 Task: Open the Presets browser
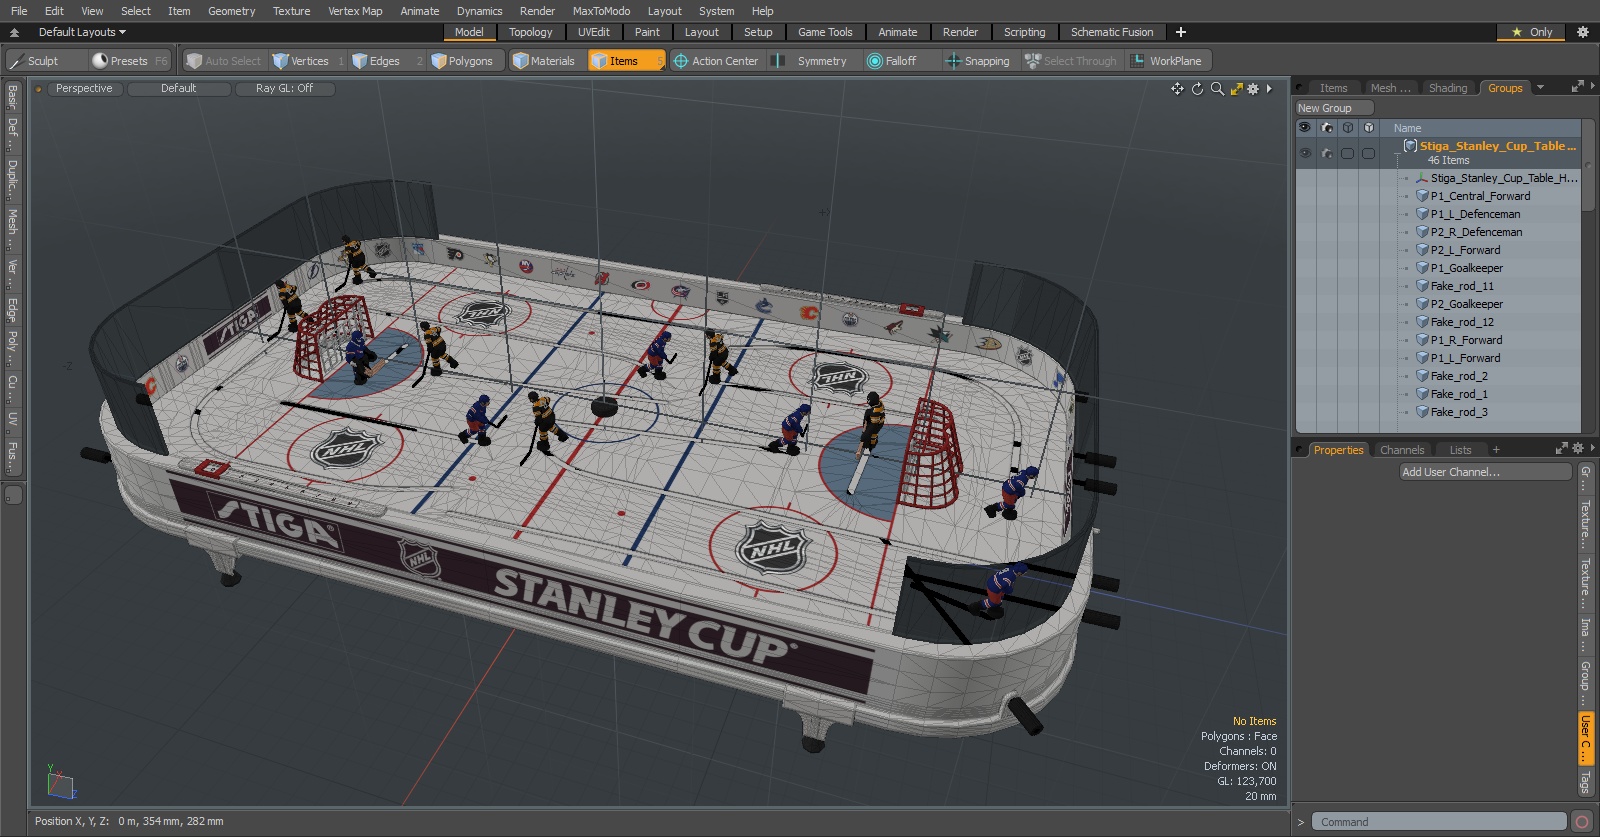tap(130, 61)
